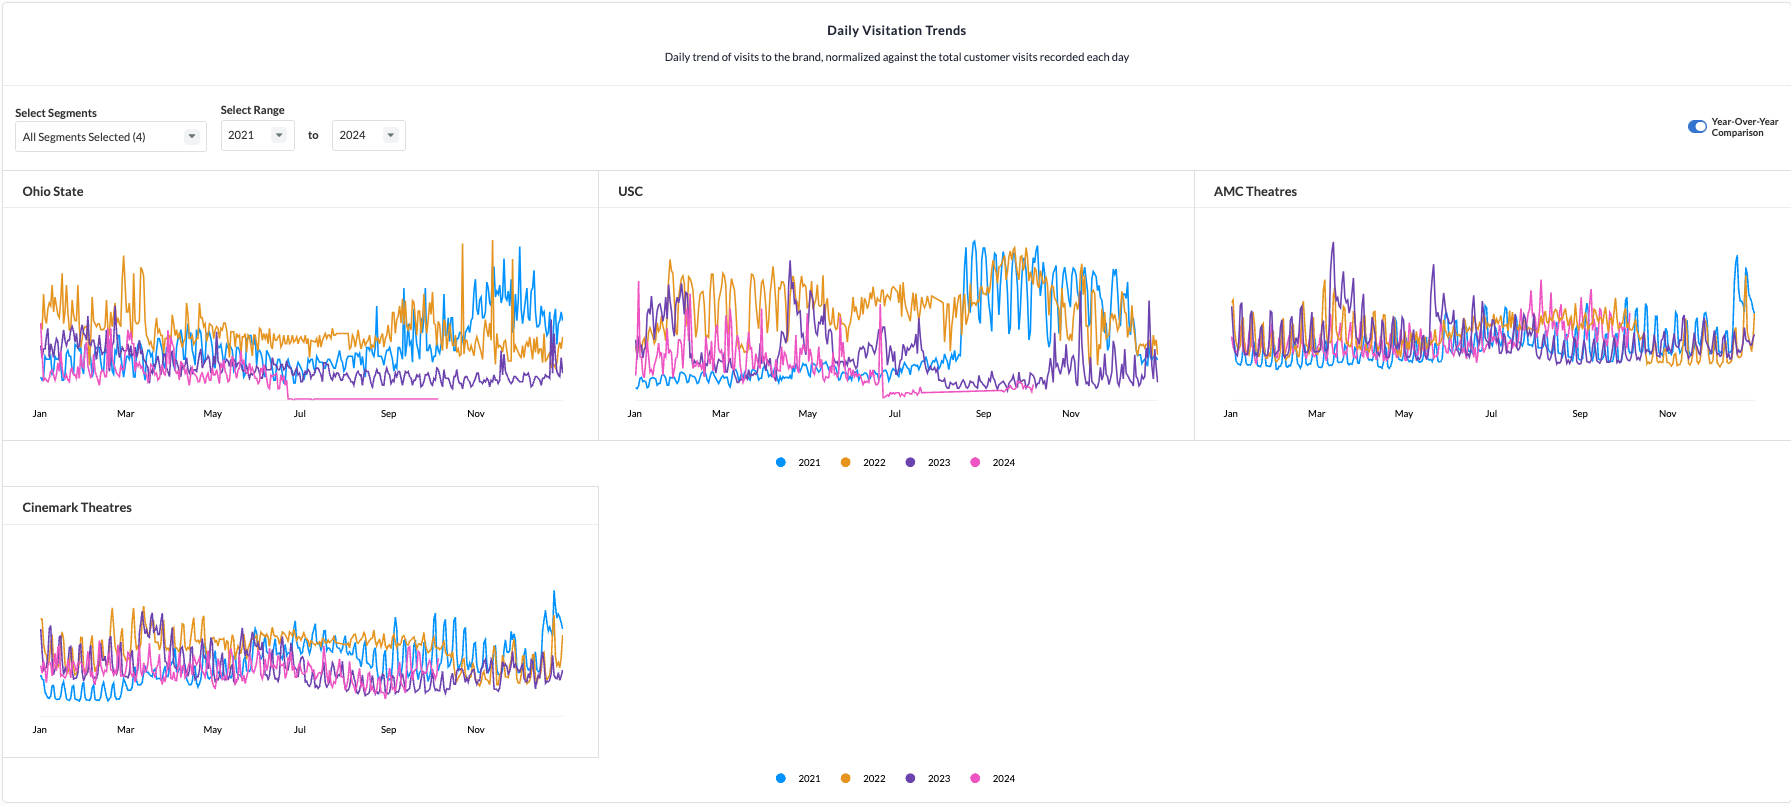
Task: Click the purple 2023 dot in bottom legend
Action: (x=910, y=778)
